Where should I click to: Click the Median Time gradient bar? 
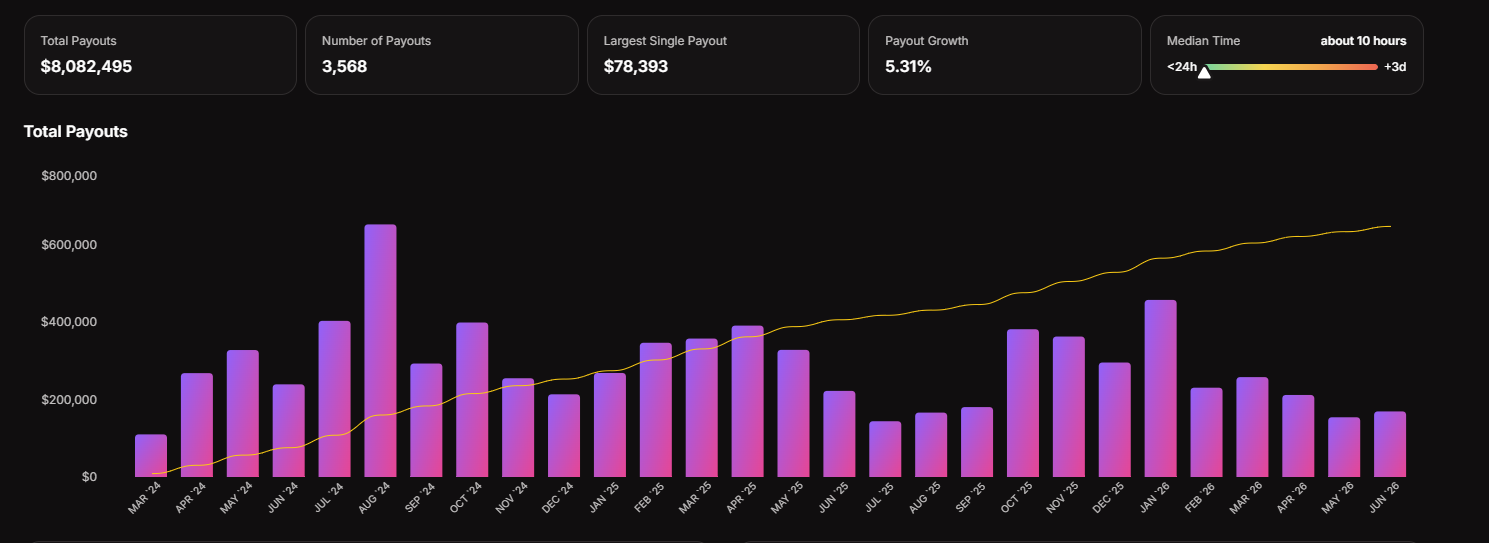pyautogui.click(x=1290, y=67)
